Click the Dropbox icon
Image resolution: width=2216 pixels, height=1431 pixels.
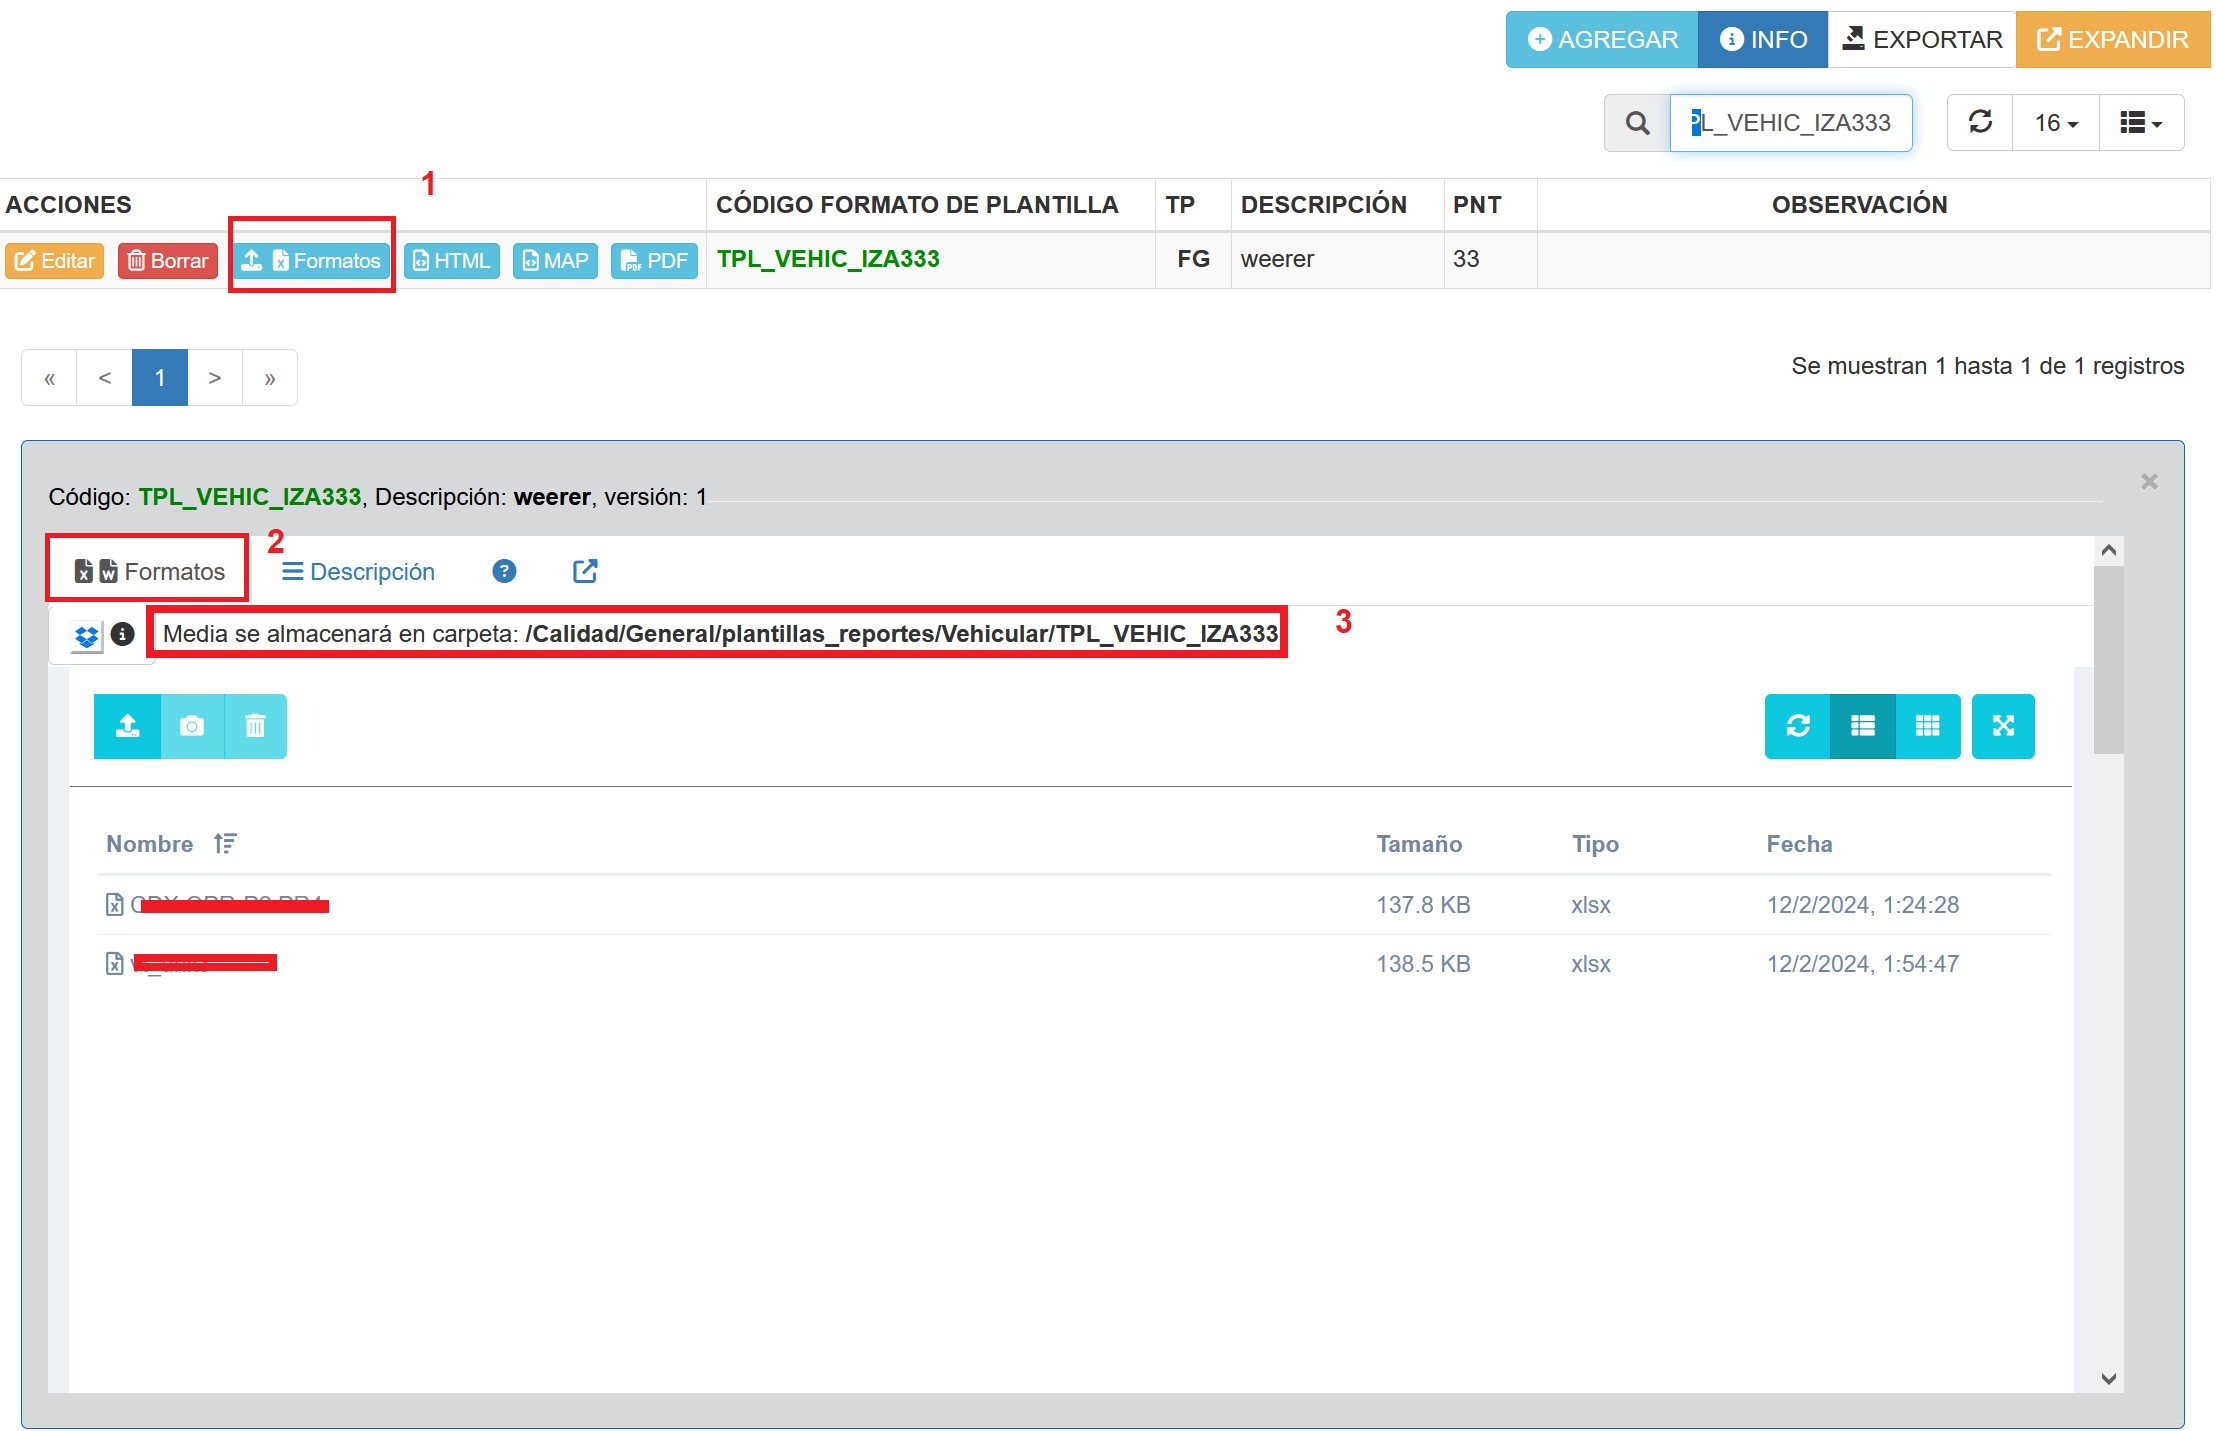[x=87, y=635]
